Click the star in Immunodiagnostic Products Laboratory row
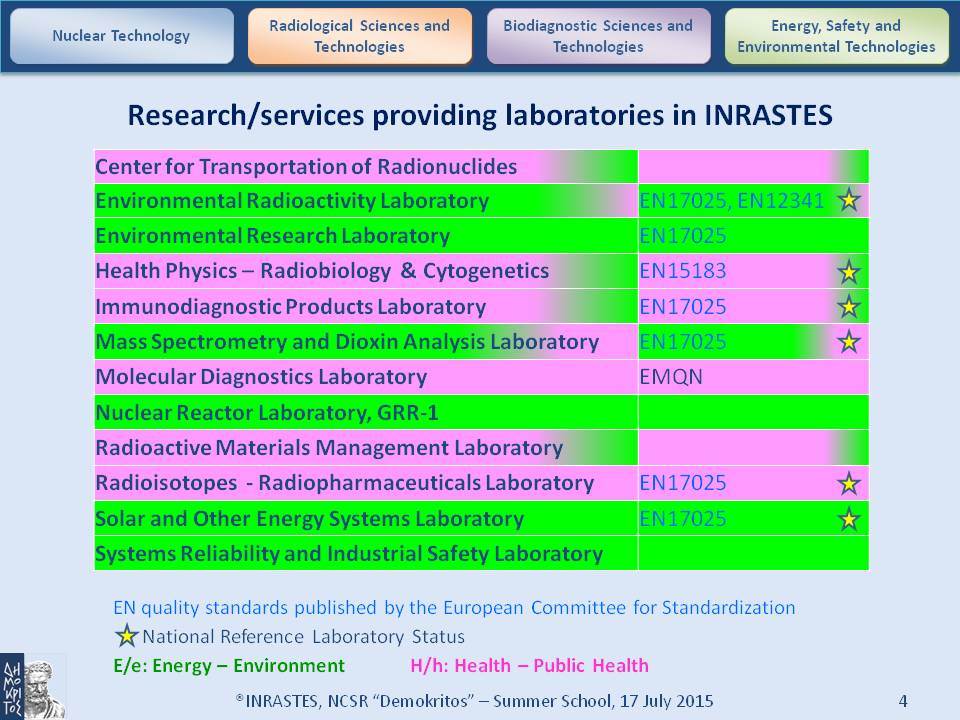The image size is (960, 720). pyautogui.click(x=849, y=306)
